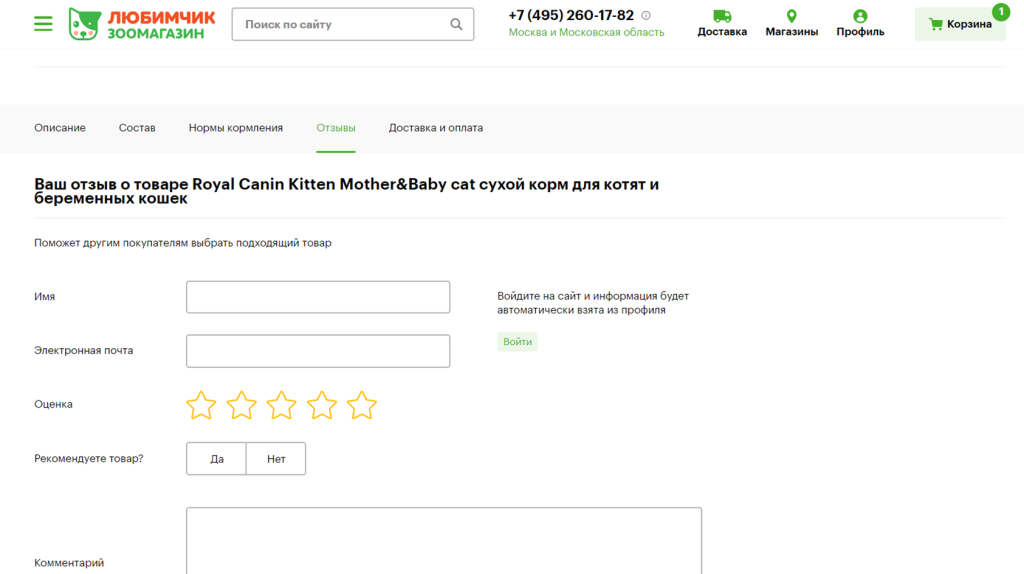This screenshot has height=574, width=1024.
Task: Select Да for recommending the product
Action: [216, 458]
